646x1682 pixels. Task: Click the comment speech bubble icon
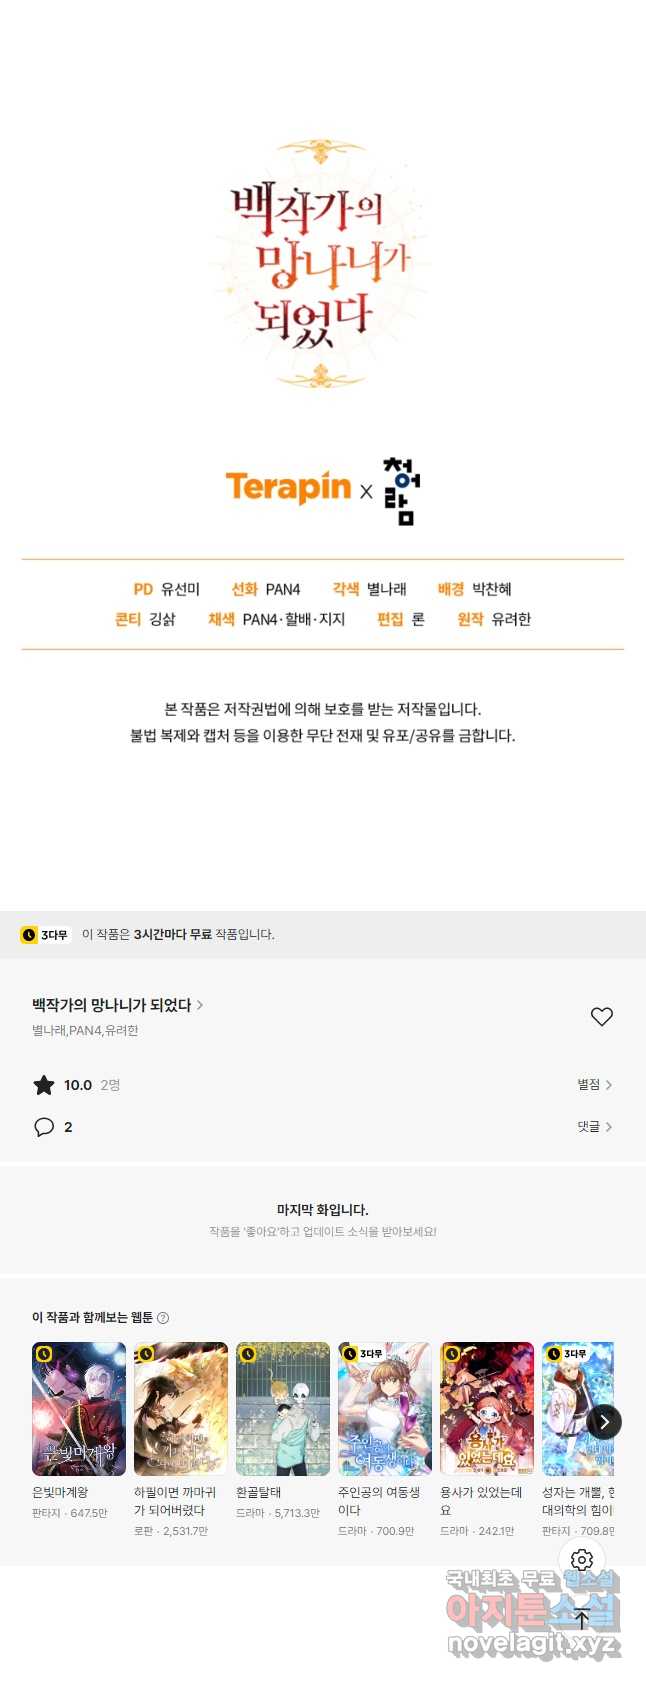point(44,1127)
